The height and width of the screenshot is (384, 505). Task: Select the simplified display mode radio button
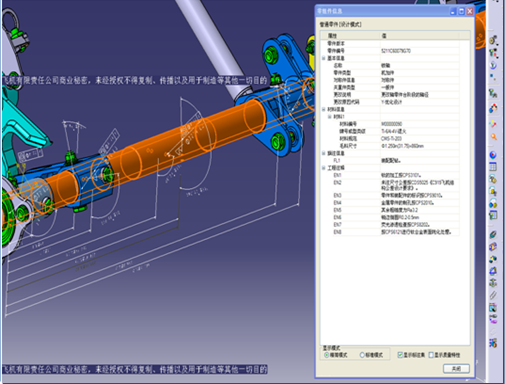[326, 355]
